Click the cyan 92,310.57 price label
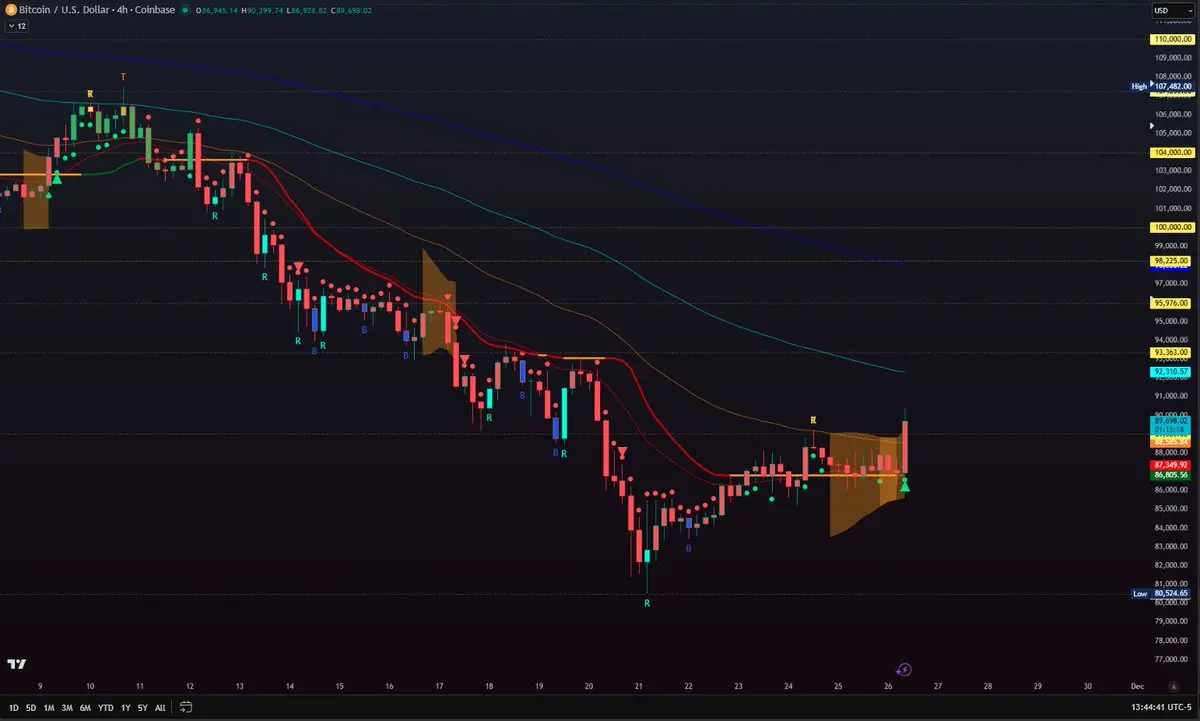 click(x=1169, y=371)
